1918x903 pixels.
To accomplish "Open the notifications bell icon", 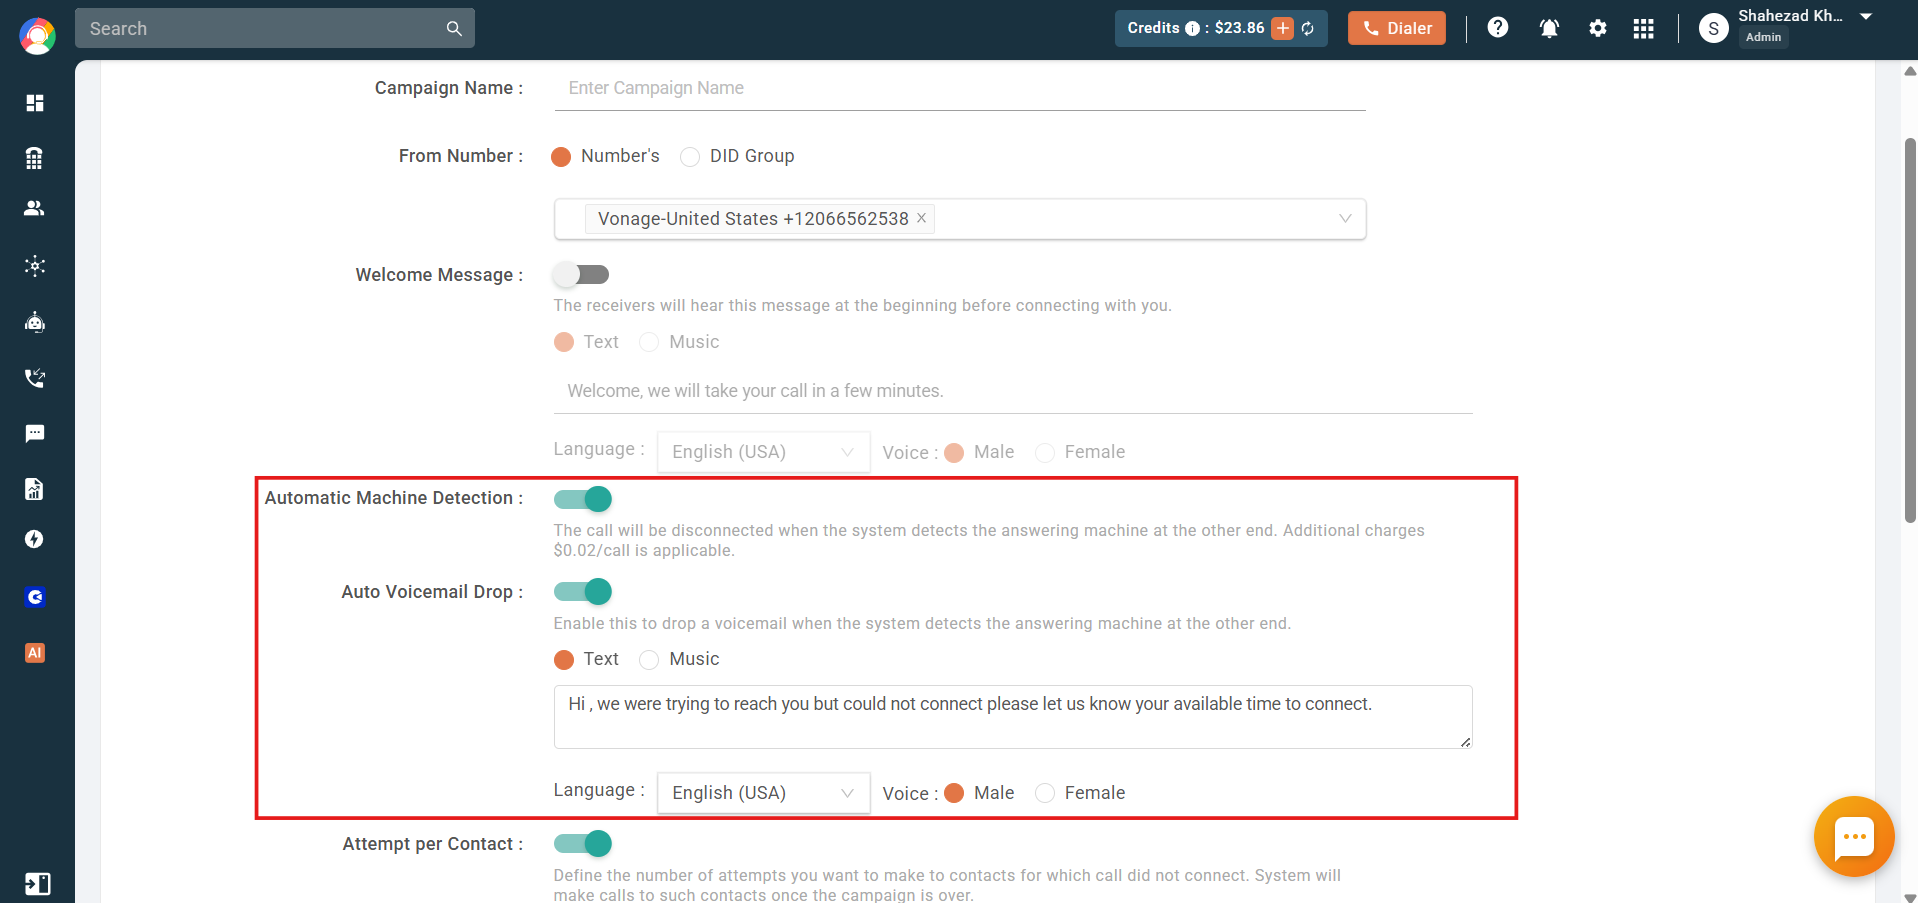I will (1549, 28).
